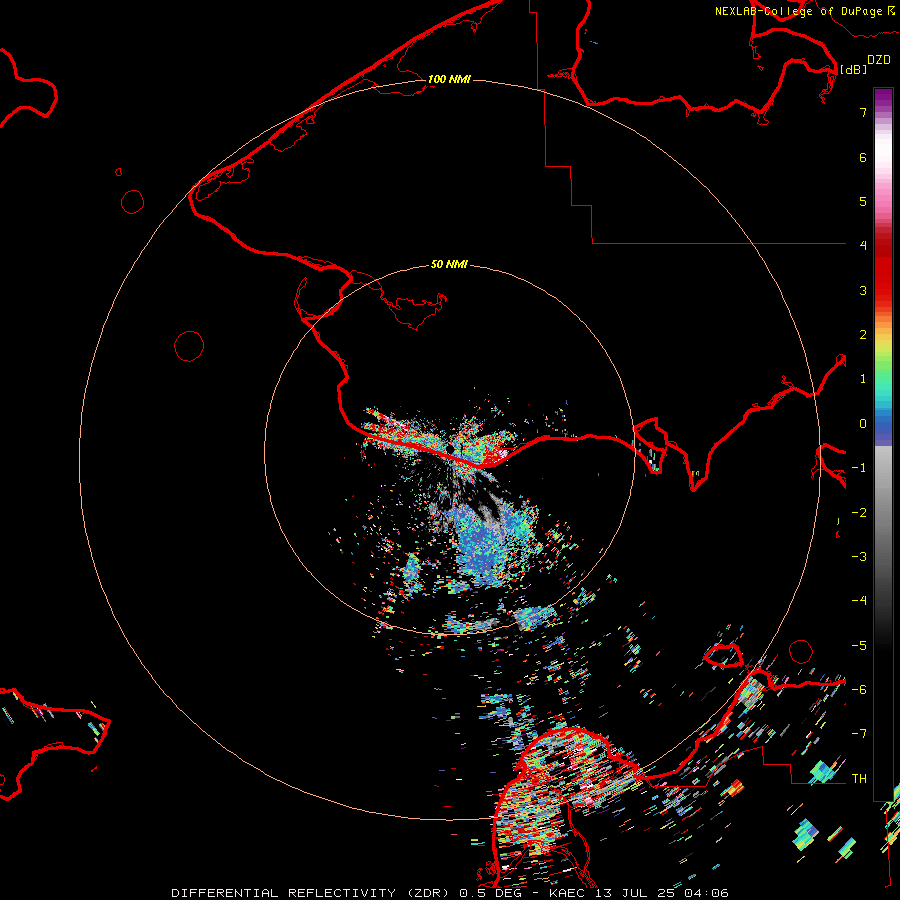This screenshot has width=900, height=900.
Task: Select the "DZD" product label
Action: pos(878,60)
